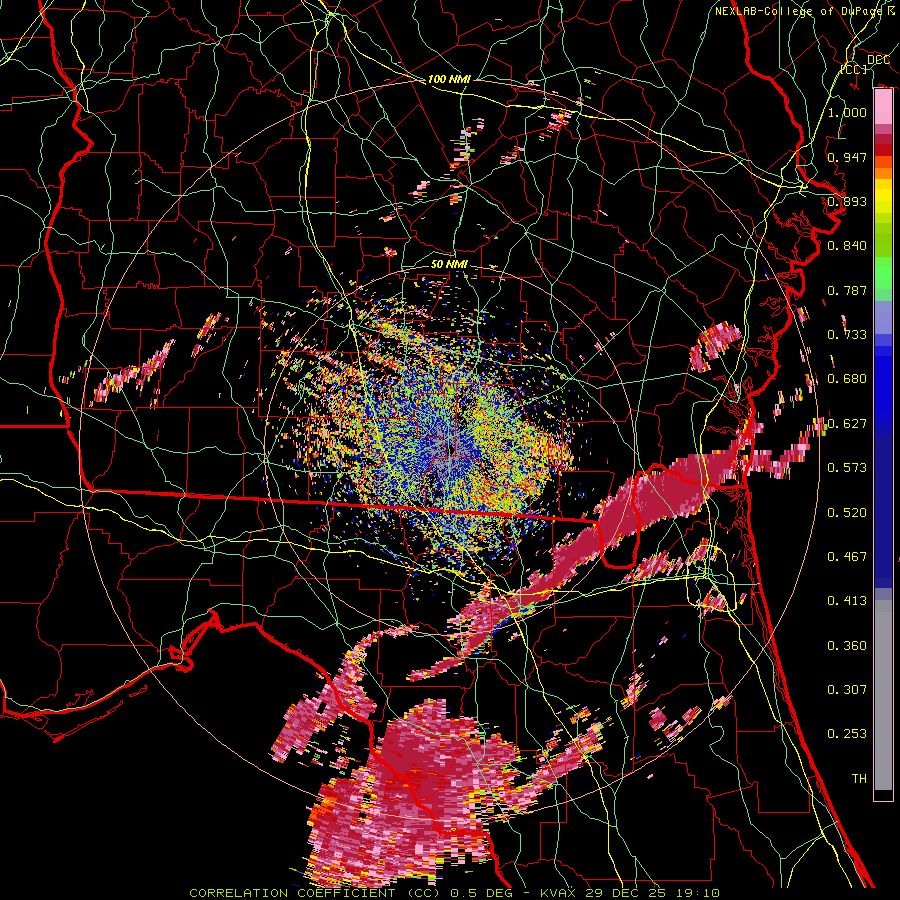The height and width of the screenshot is (900, 900).
Task: Select the 0.947 value on the color scale
Action: point(847,157)
